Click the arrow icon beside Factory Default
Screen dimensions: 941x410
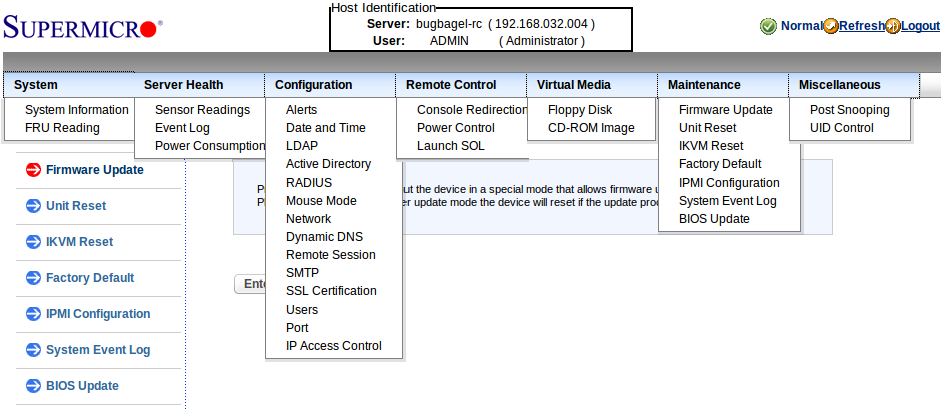(31, 278)
